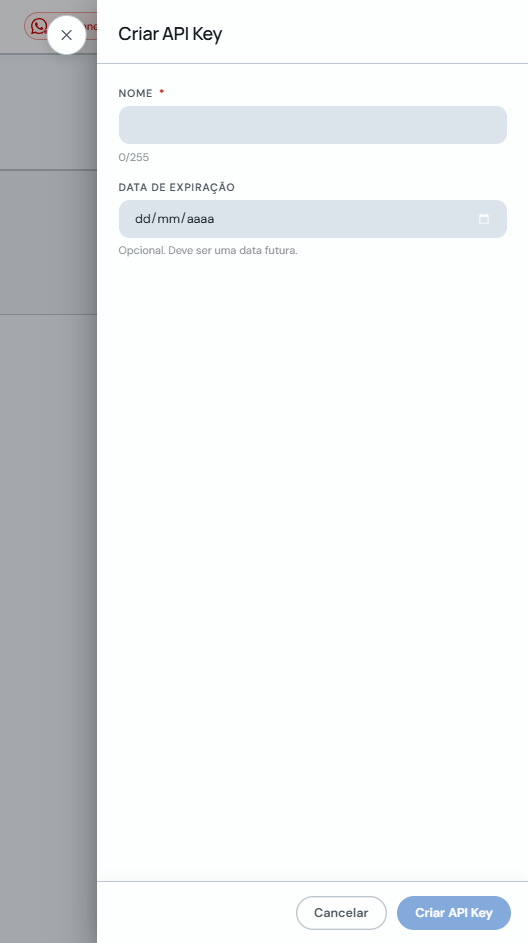This screenshot has height=943, width=528.
Task: Open the calendar picker in expiration date field
Action: click(x=483, y=219)
